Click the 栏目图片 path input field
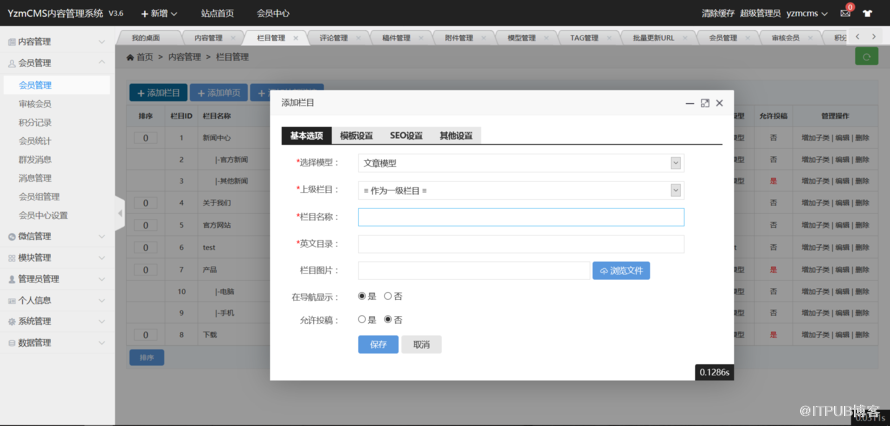This screenshot has width=890, height=426. coord(474,271)
